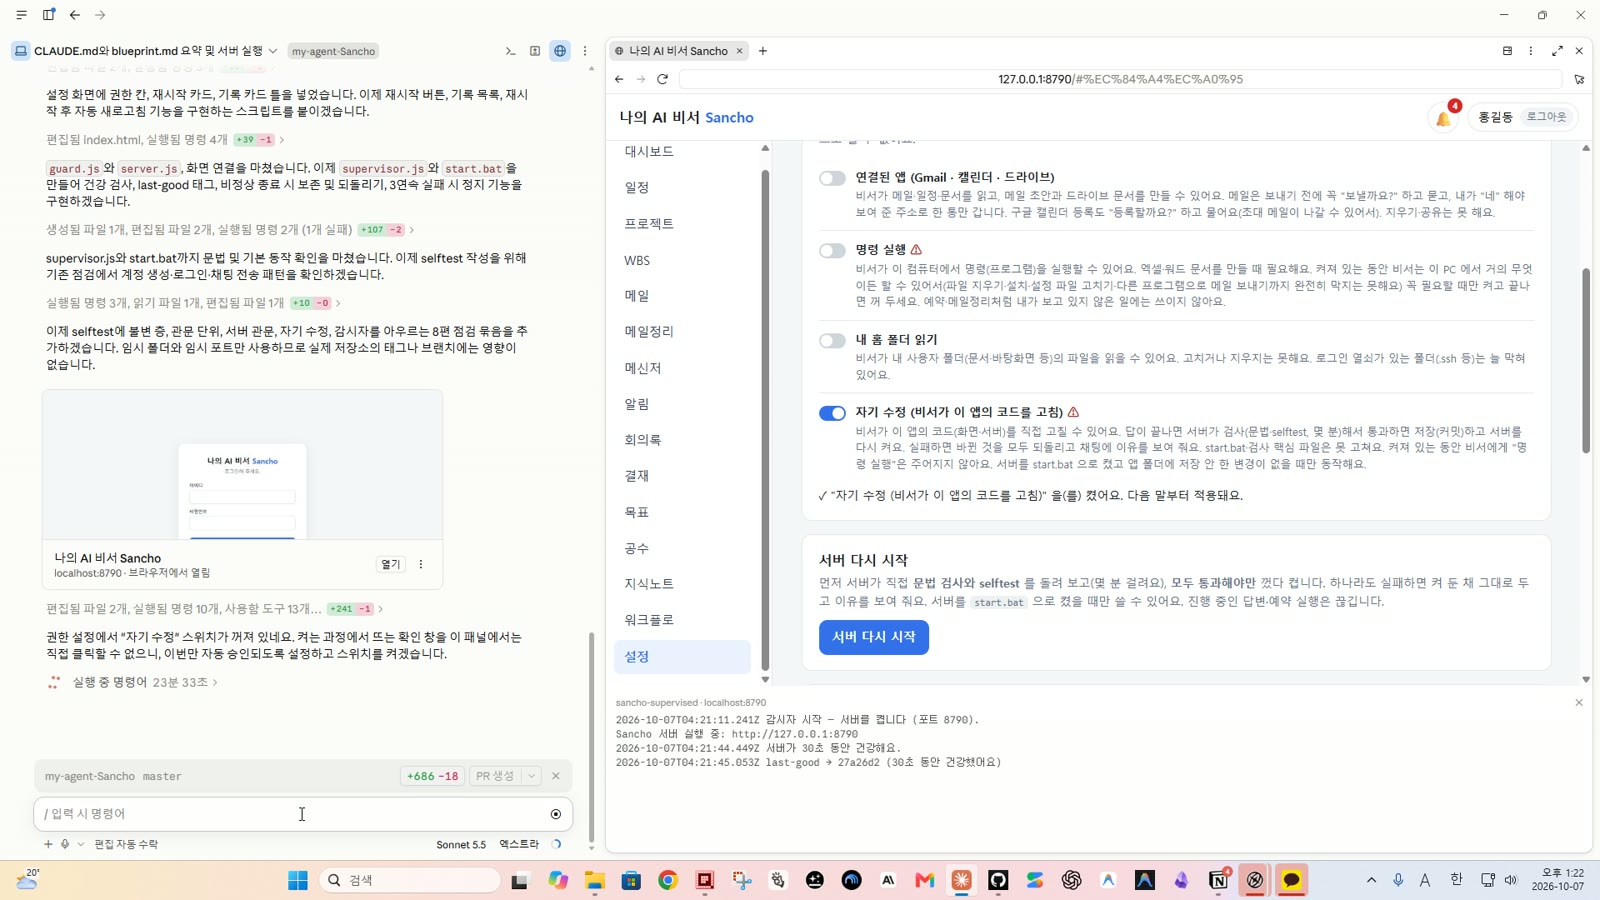
Task: Go back using the app back arrow
Action: coord(75,15)
